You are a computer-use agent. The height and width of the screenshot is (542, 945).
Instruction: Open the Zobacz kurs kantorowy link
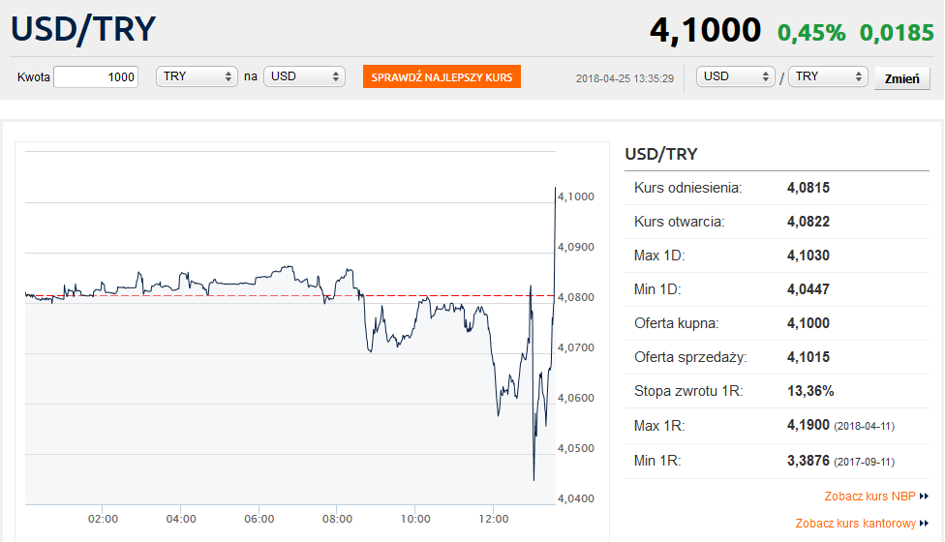coord(856,523)
